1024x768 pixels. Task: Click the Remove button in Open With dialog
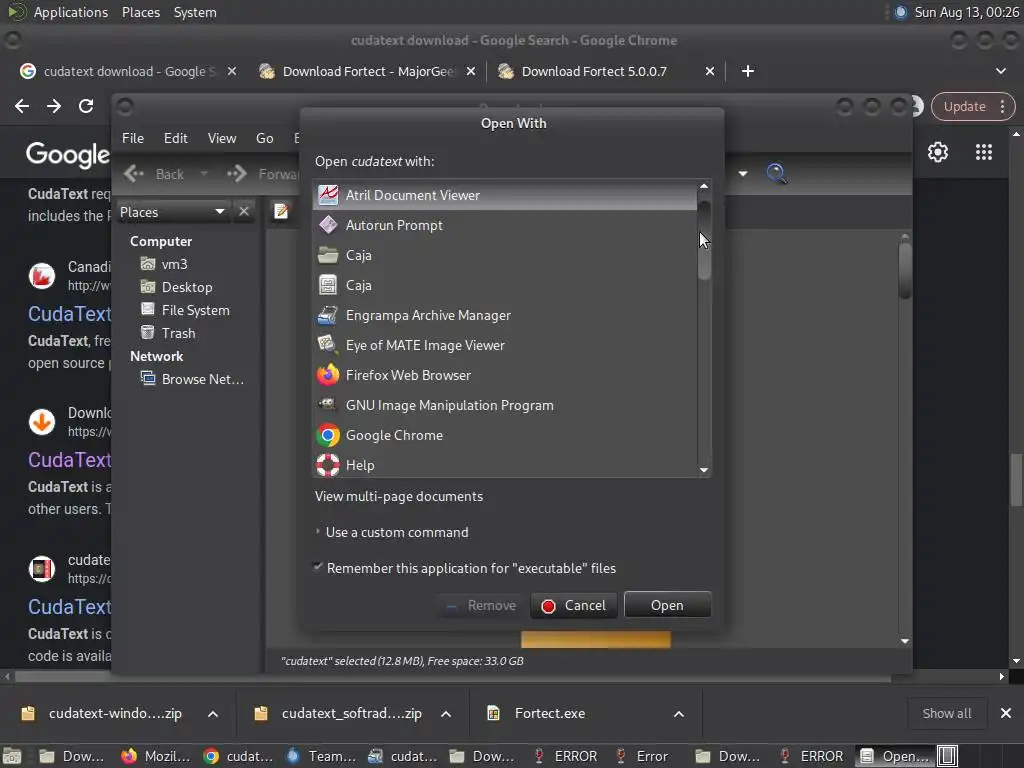[481, 605]
